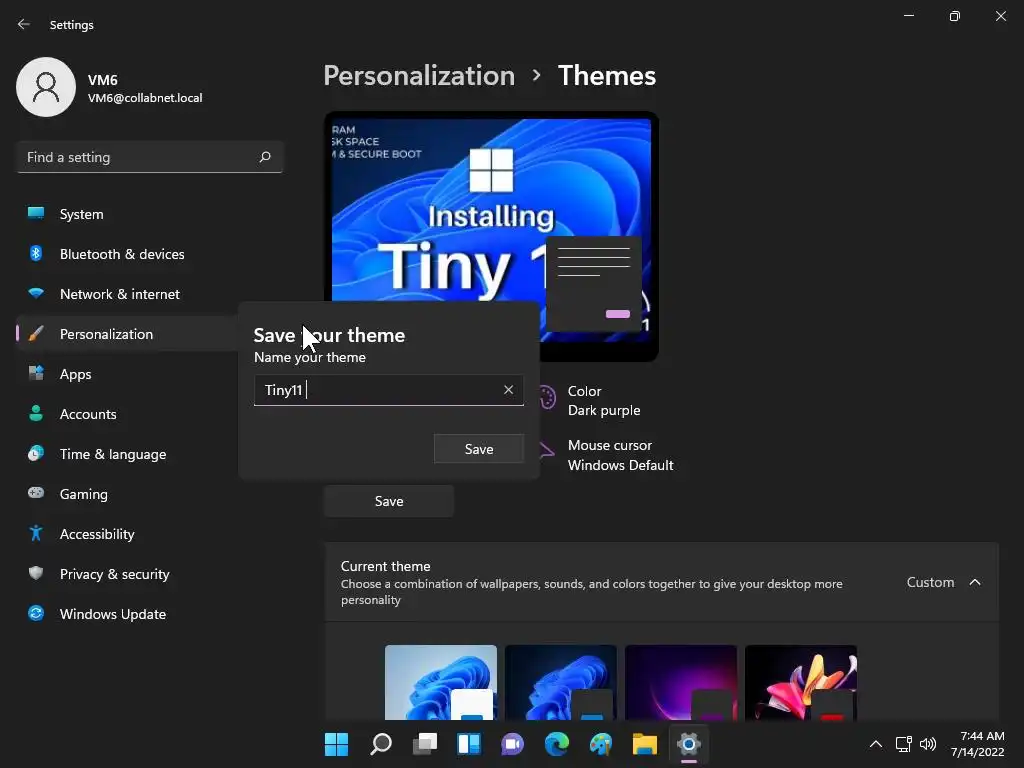This screenshot has height=768, width=1024.
Task: Click the volume speaker tray icon
Action: coord(928,744)
